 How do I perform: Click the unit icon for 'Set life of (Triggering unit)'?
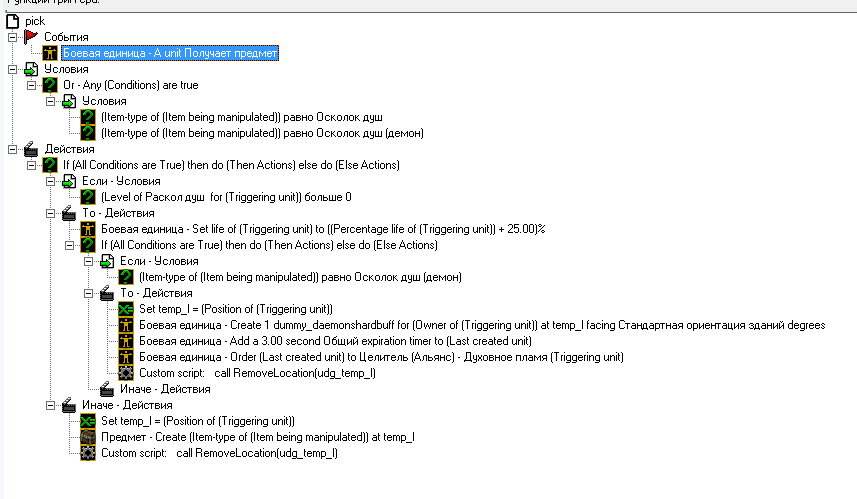click(88, 229)
